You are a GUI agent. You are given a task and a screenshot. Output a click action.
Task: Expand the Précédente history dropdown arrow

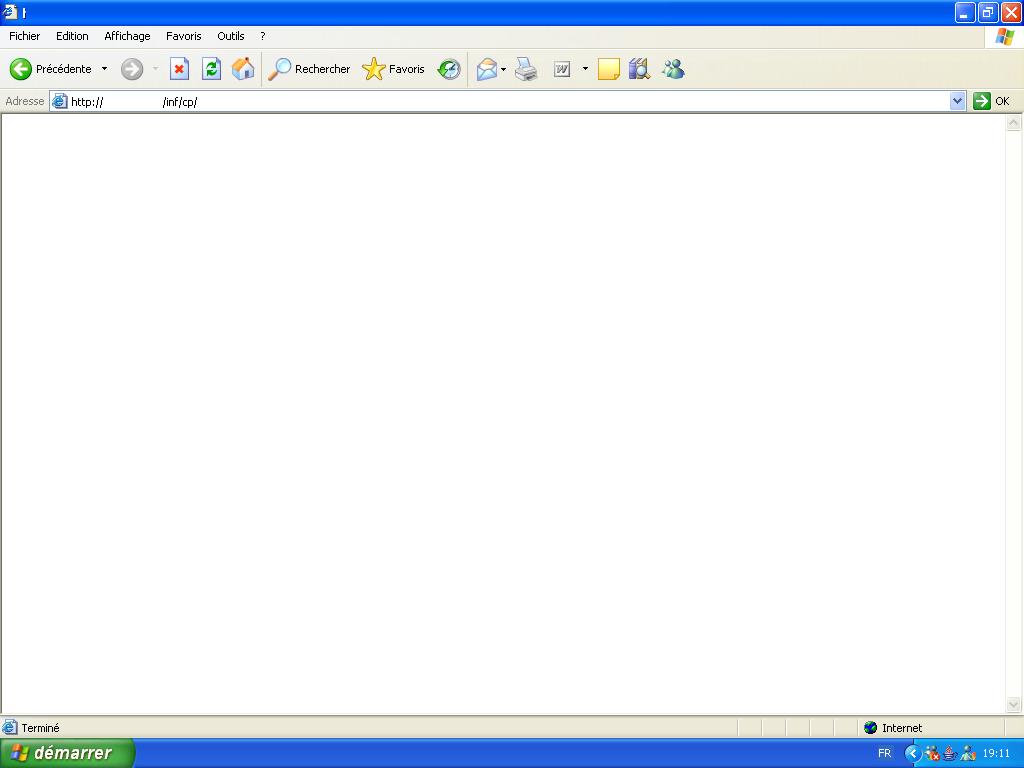pyautogui.click(x=104, y=69)
